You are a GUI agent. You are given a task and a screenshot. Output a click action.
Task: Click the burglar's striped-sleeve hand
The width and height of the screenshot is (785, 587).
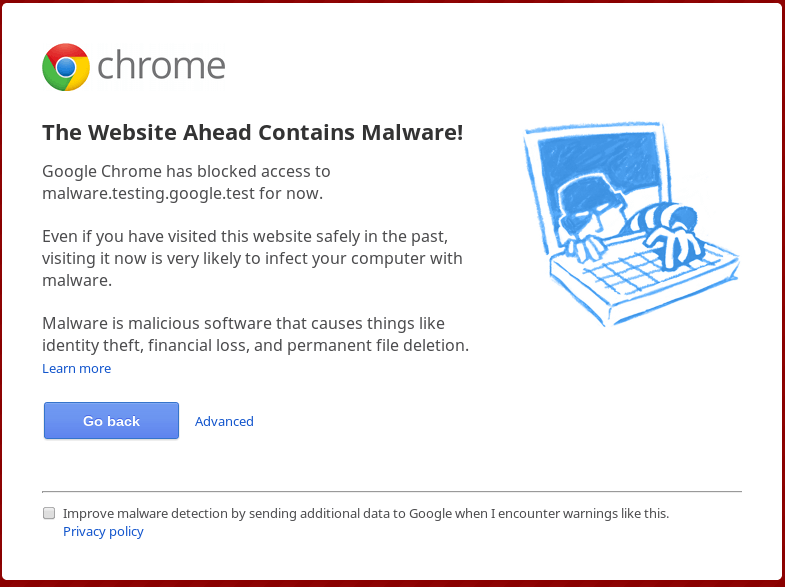[668, 232]
